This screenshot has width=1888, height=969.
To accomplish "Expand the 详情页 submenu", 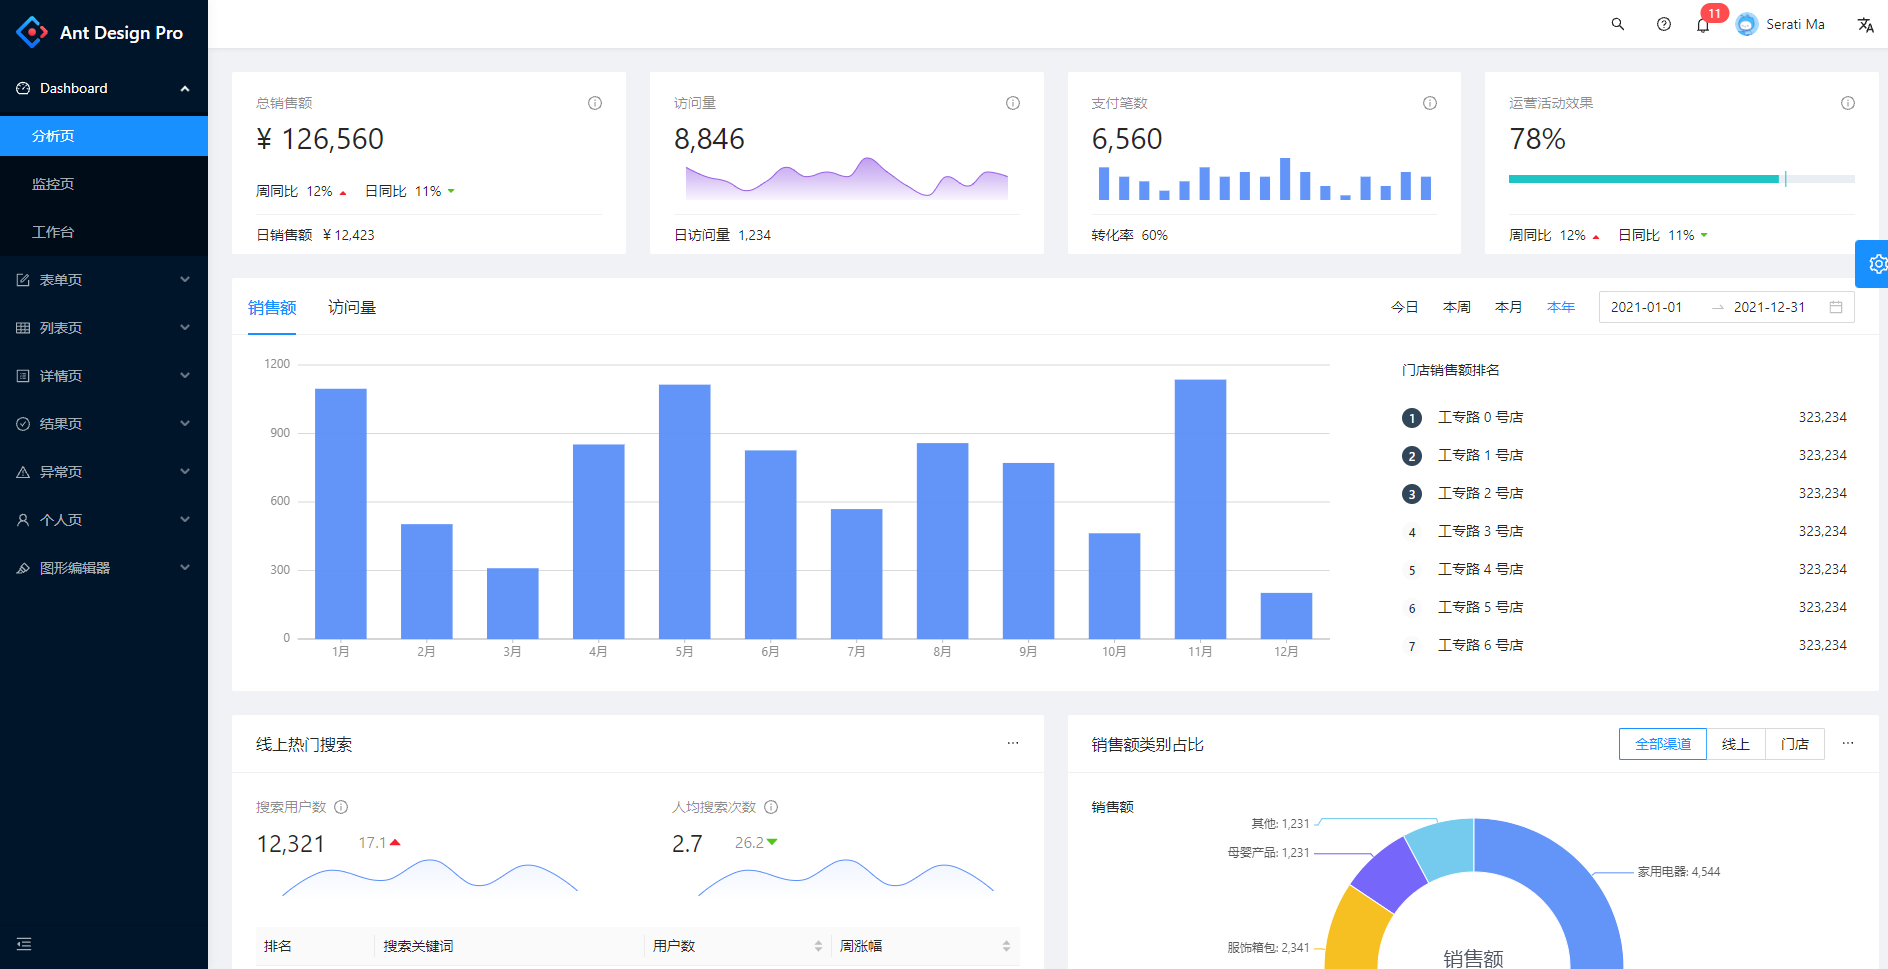I will 185,376.
